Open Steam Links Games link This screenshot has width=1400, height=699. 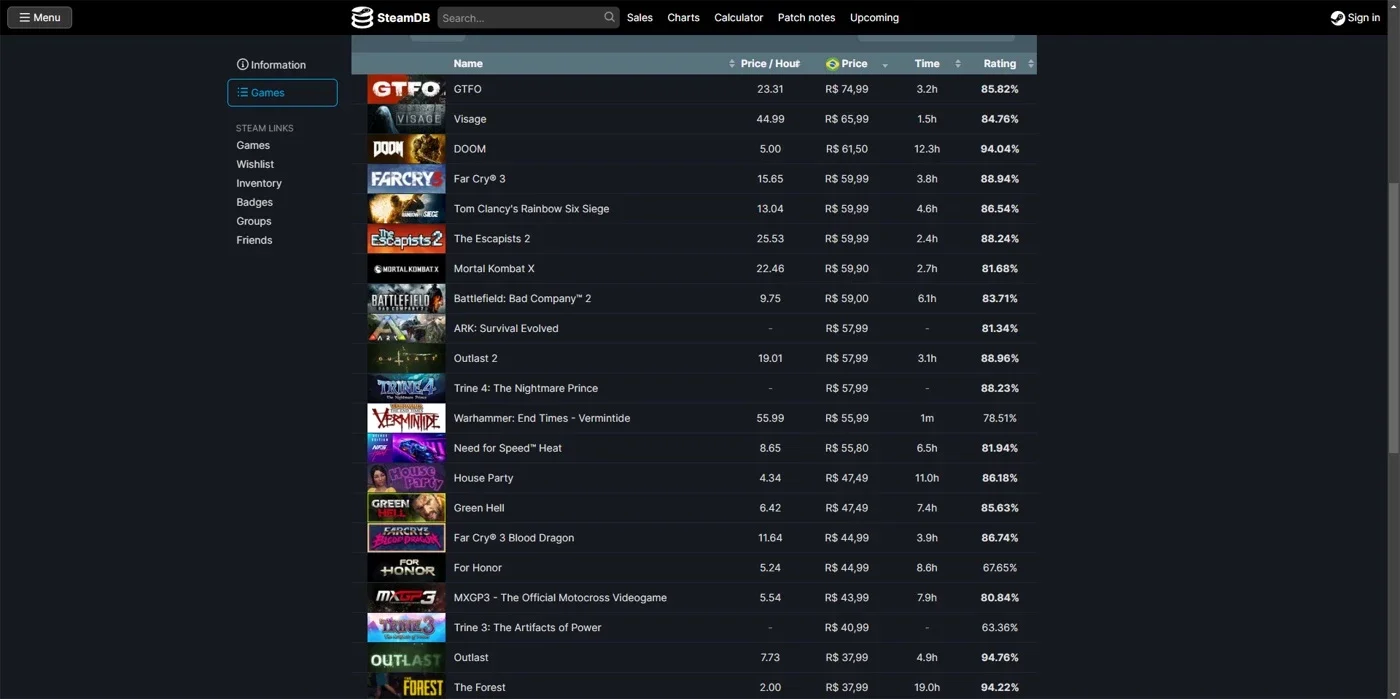[253, 145]
